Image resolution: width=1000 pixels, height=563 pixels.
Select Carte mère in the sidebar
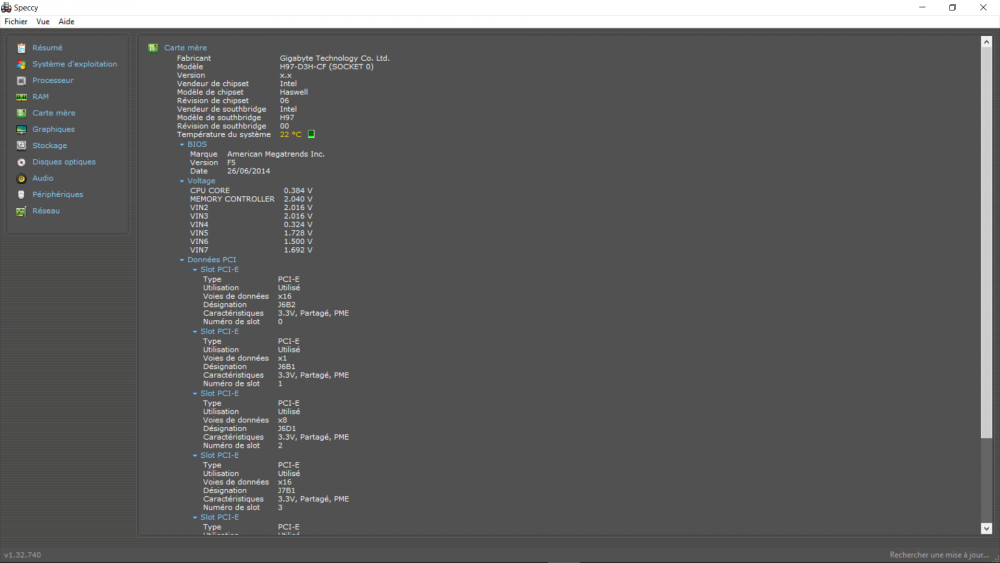(53, 113)
